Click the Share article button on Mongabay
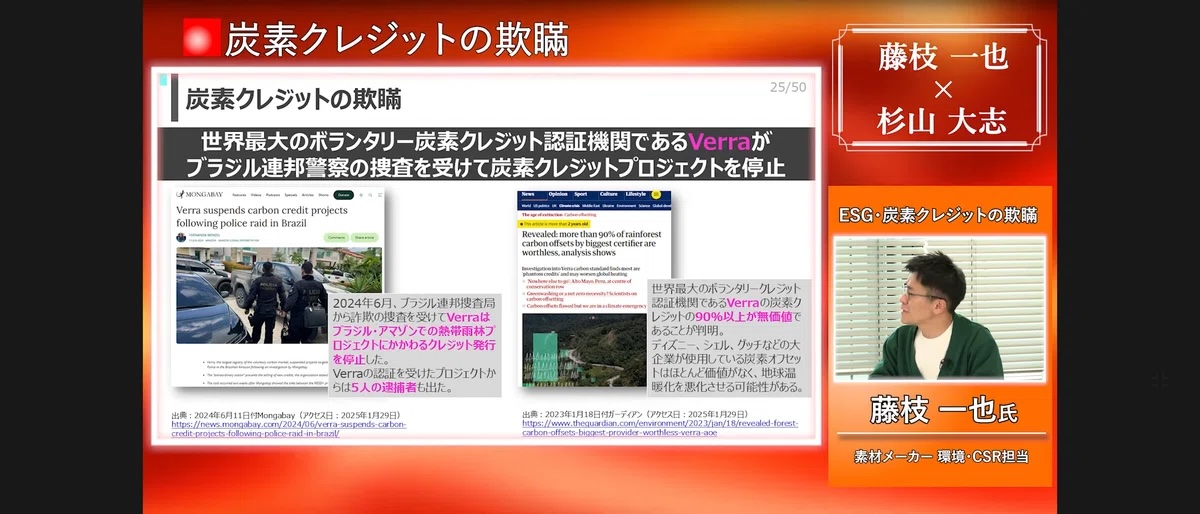Viewport: 1200px width, 514px height. (364, 238)
